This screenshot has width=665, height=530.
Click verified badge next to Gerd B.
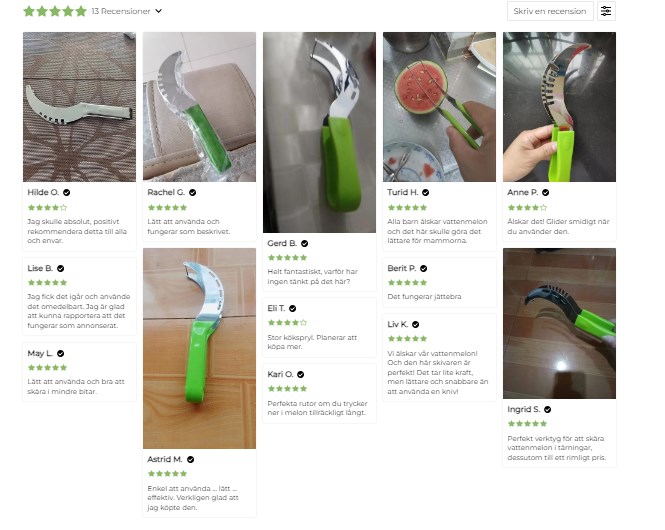(305, 243)
